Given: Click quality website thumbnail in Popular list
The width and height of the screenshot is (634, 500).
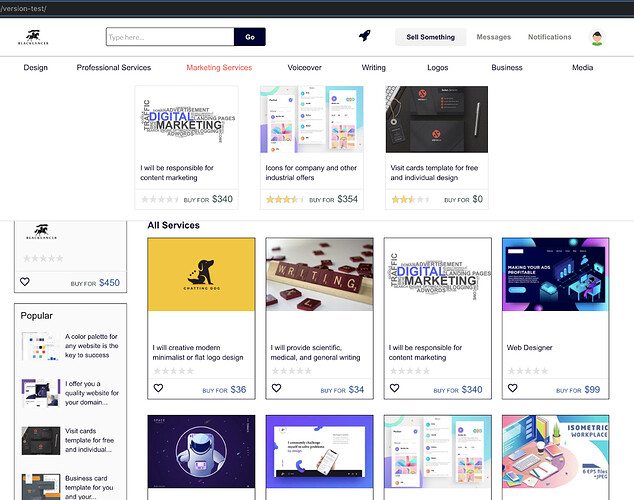Looking at the screenshot, I should pos(41,393).
